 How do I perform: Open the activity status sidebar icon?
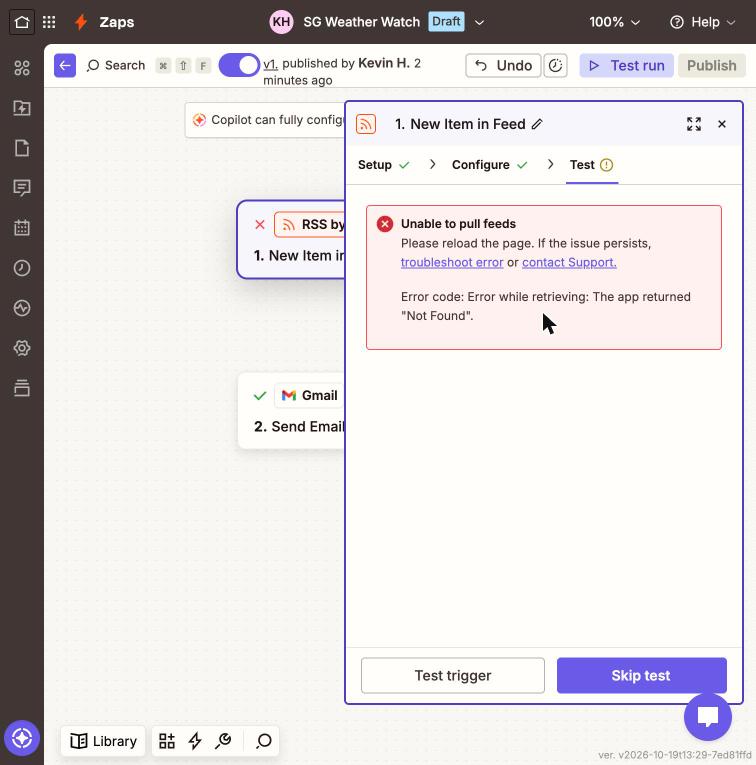[22, 308]
